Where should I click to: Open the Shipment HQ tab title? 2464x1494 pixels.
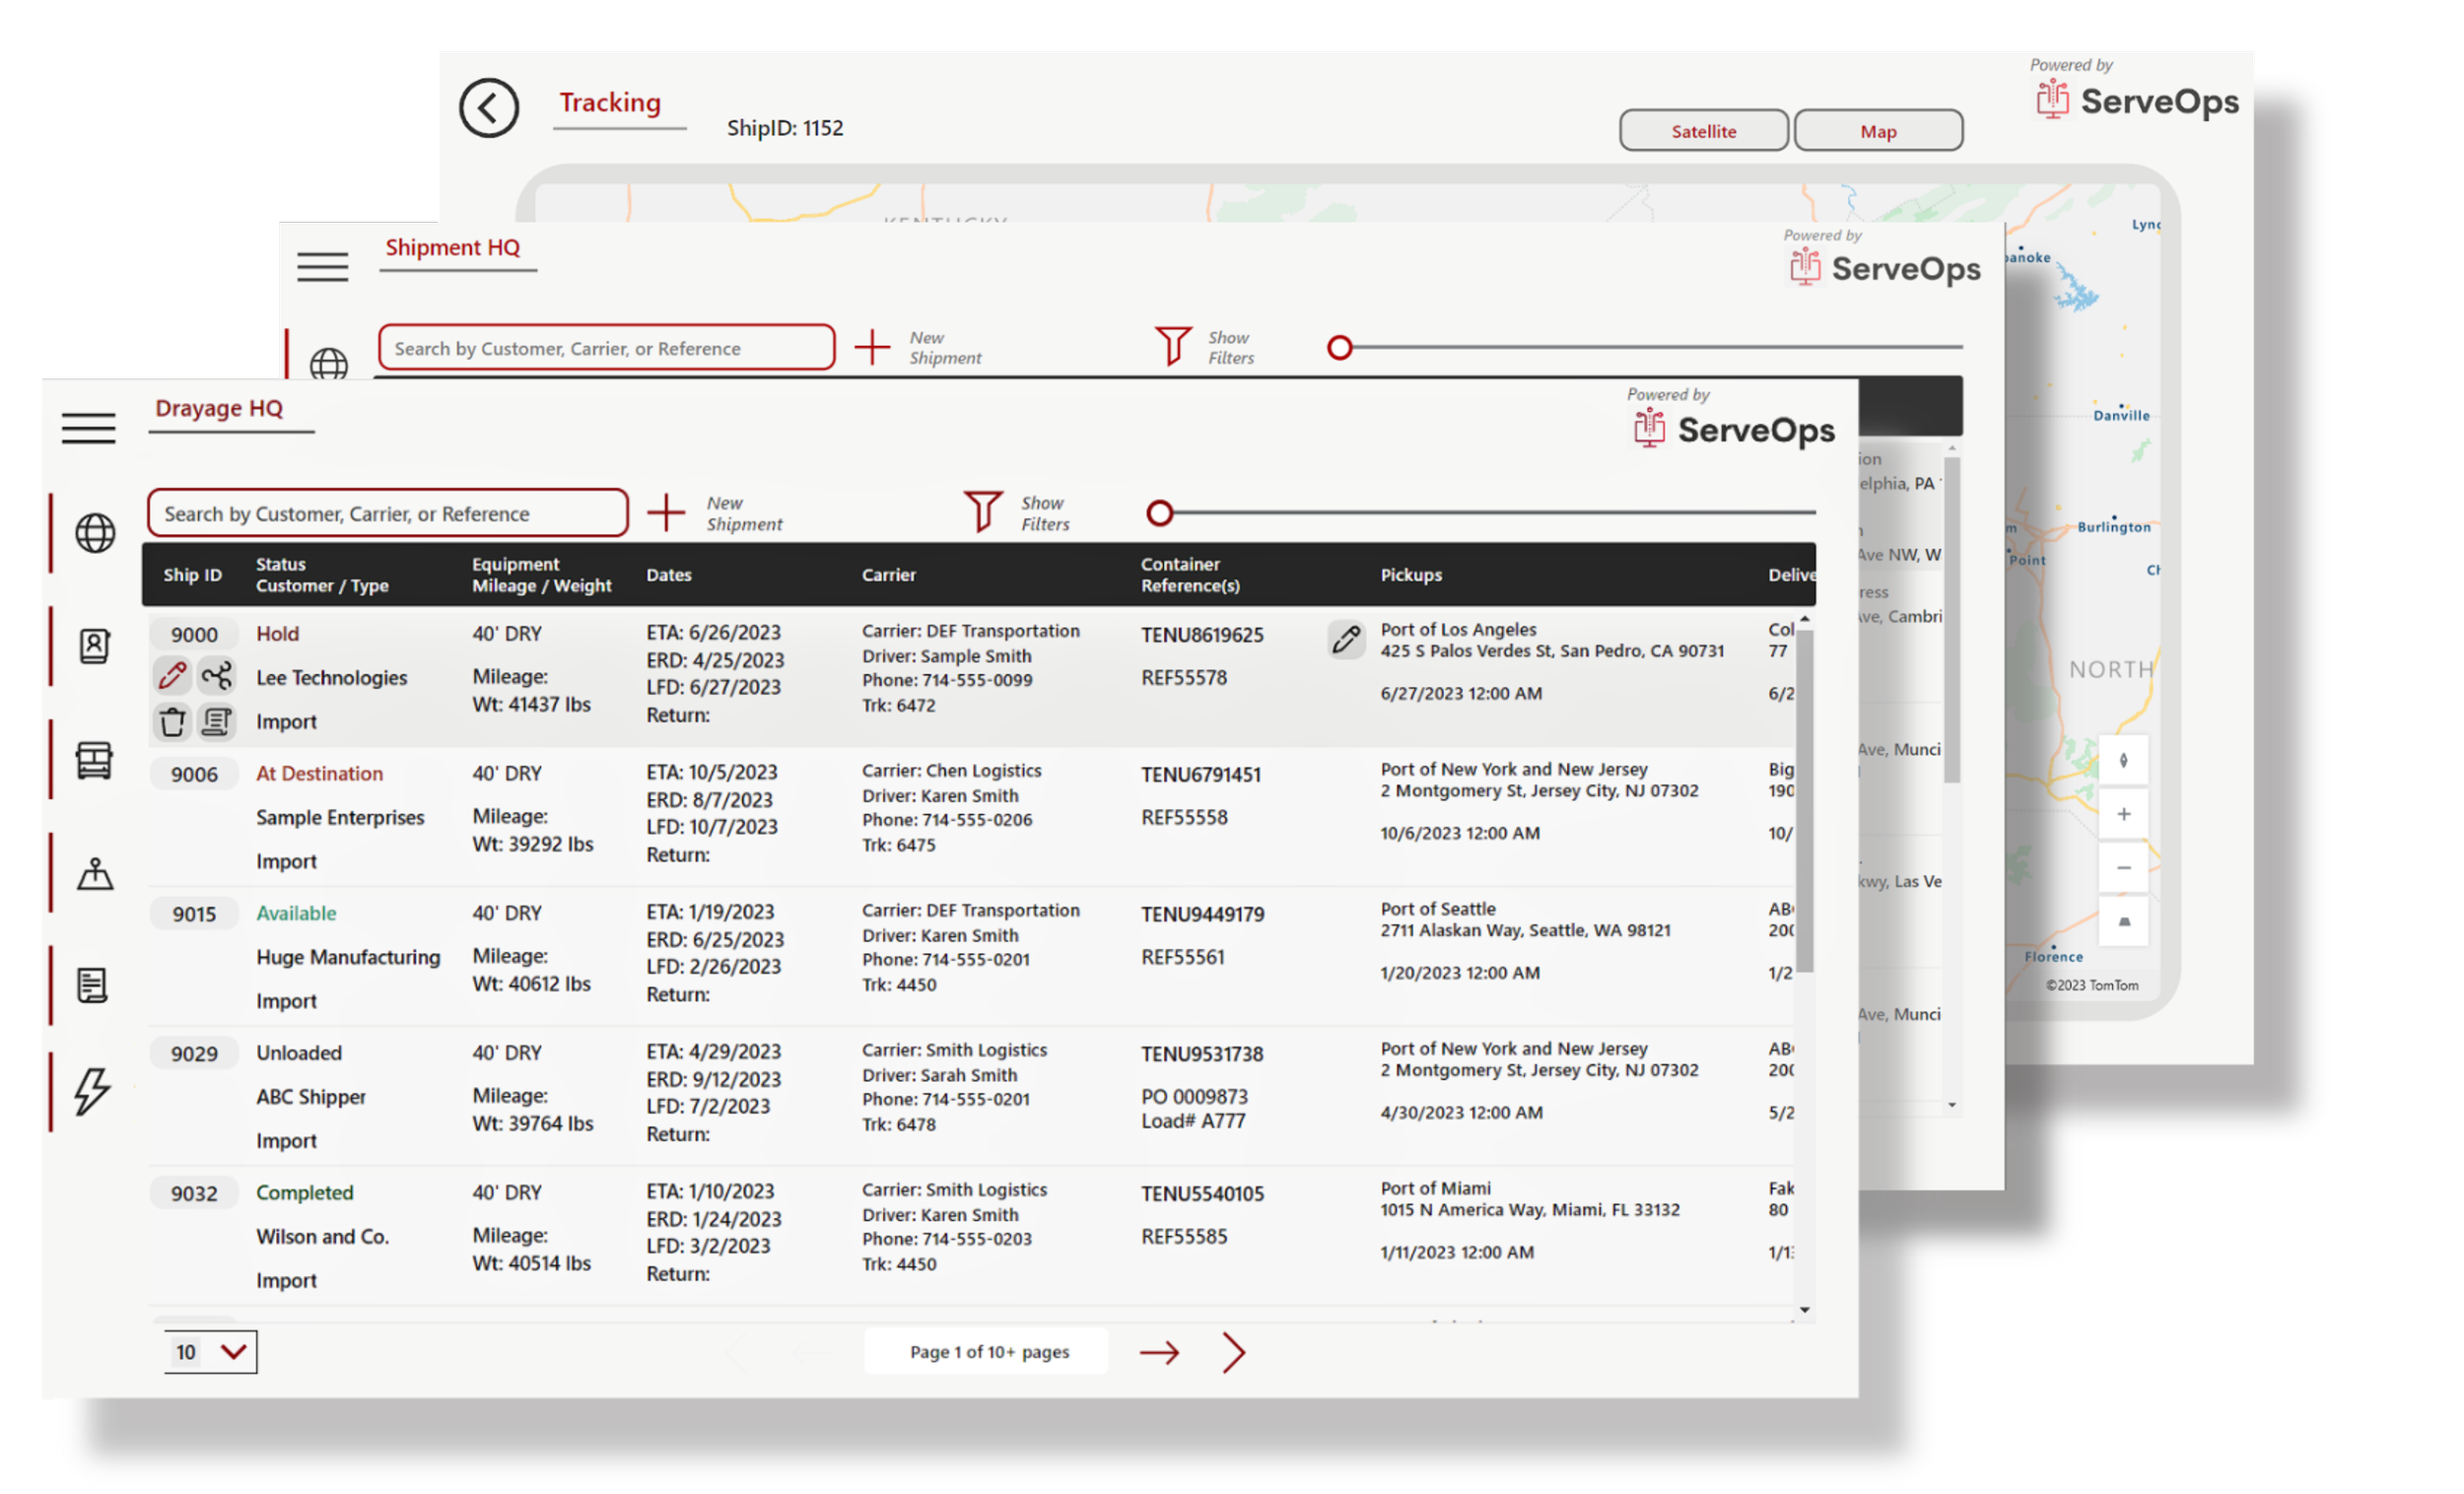pyautogui.click(x=452, y=247)
